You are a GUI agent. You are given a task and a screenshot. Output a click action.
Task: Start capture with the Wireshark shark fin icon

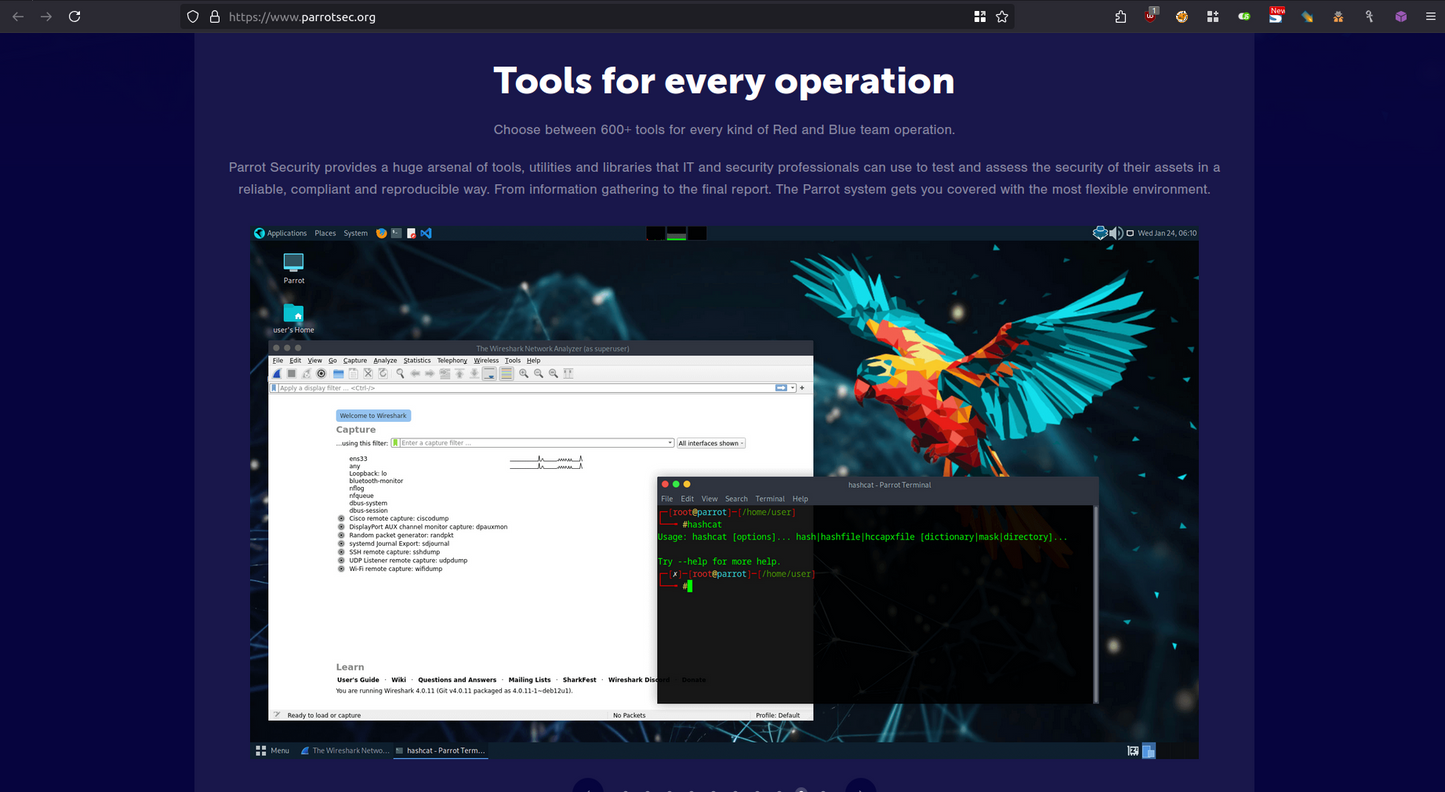[x=277, y=373]
